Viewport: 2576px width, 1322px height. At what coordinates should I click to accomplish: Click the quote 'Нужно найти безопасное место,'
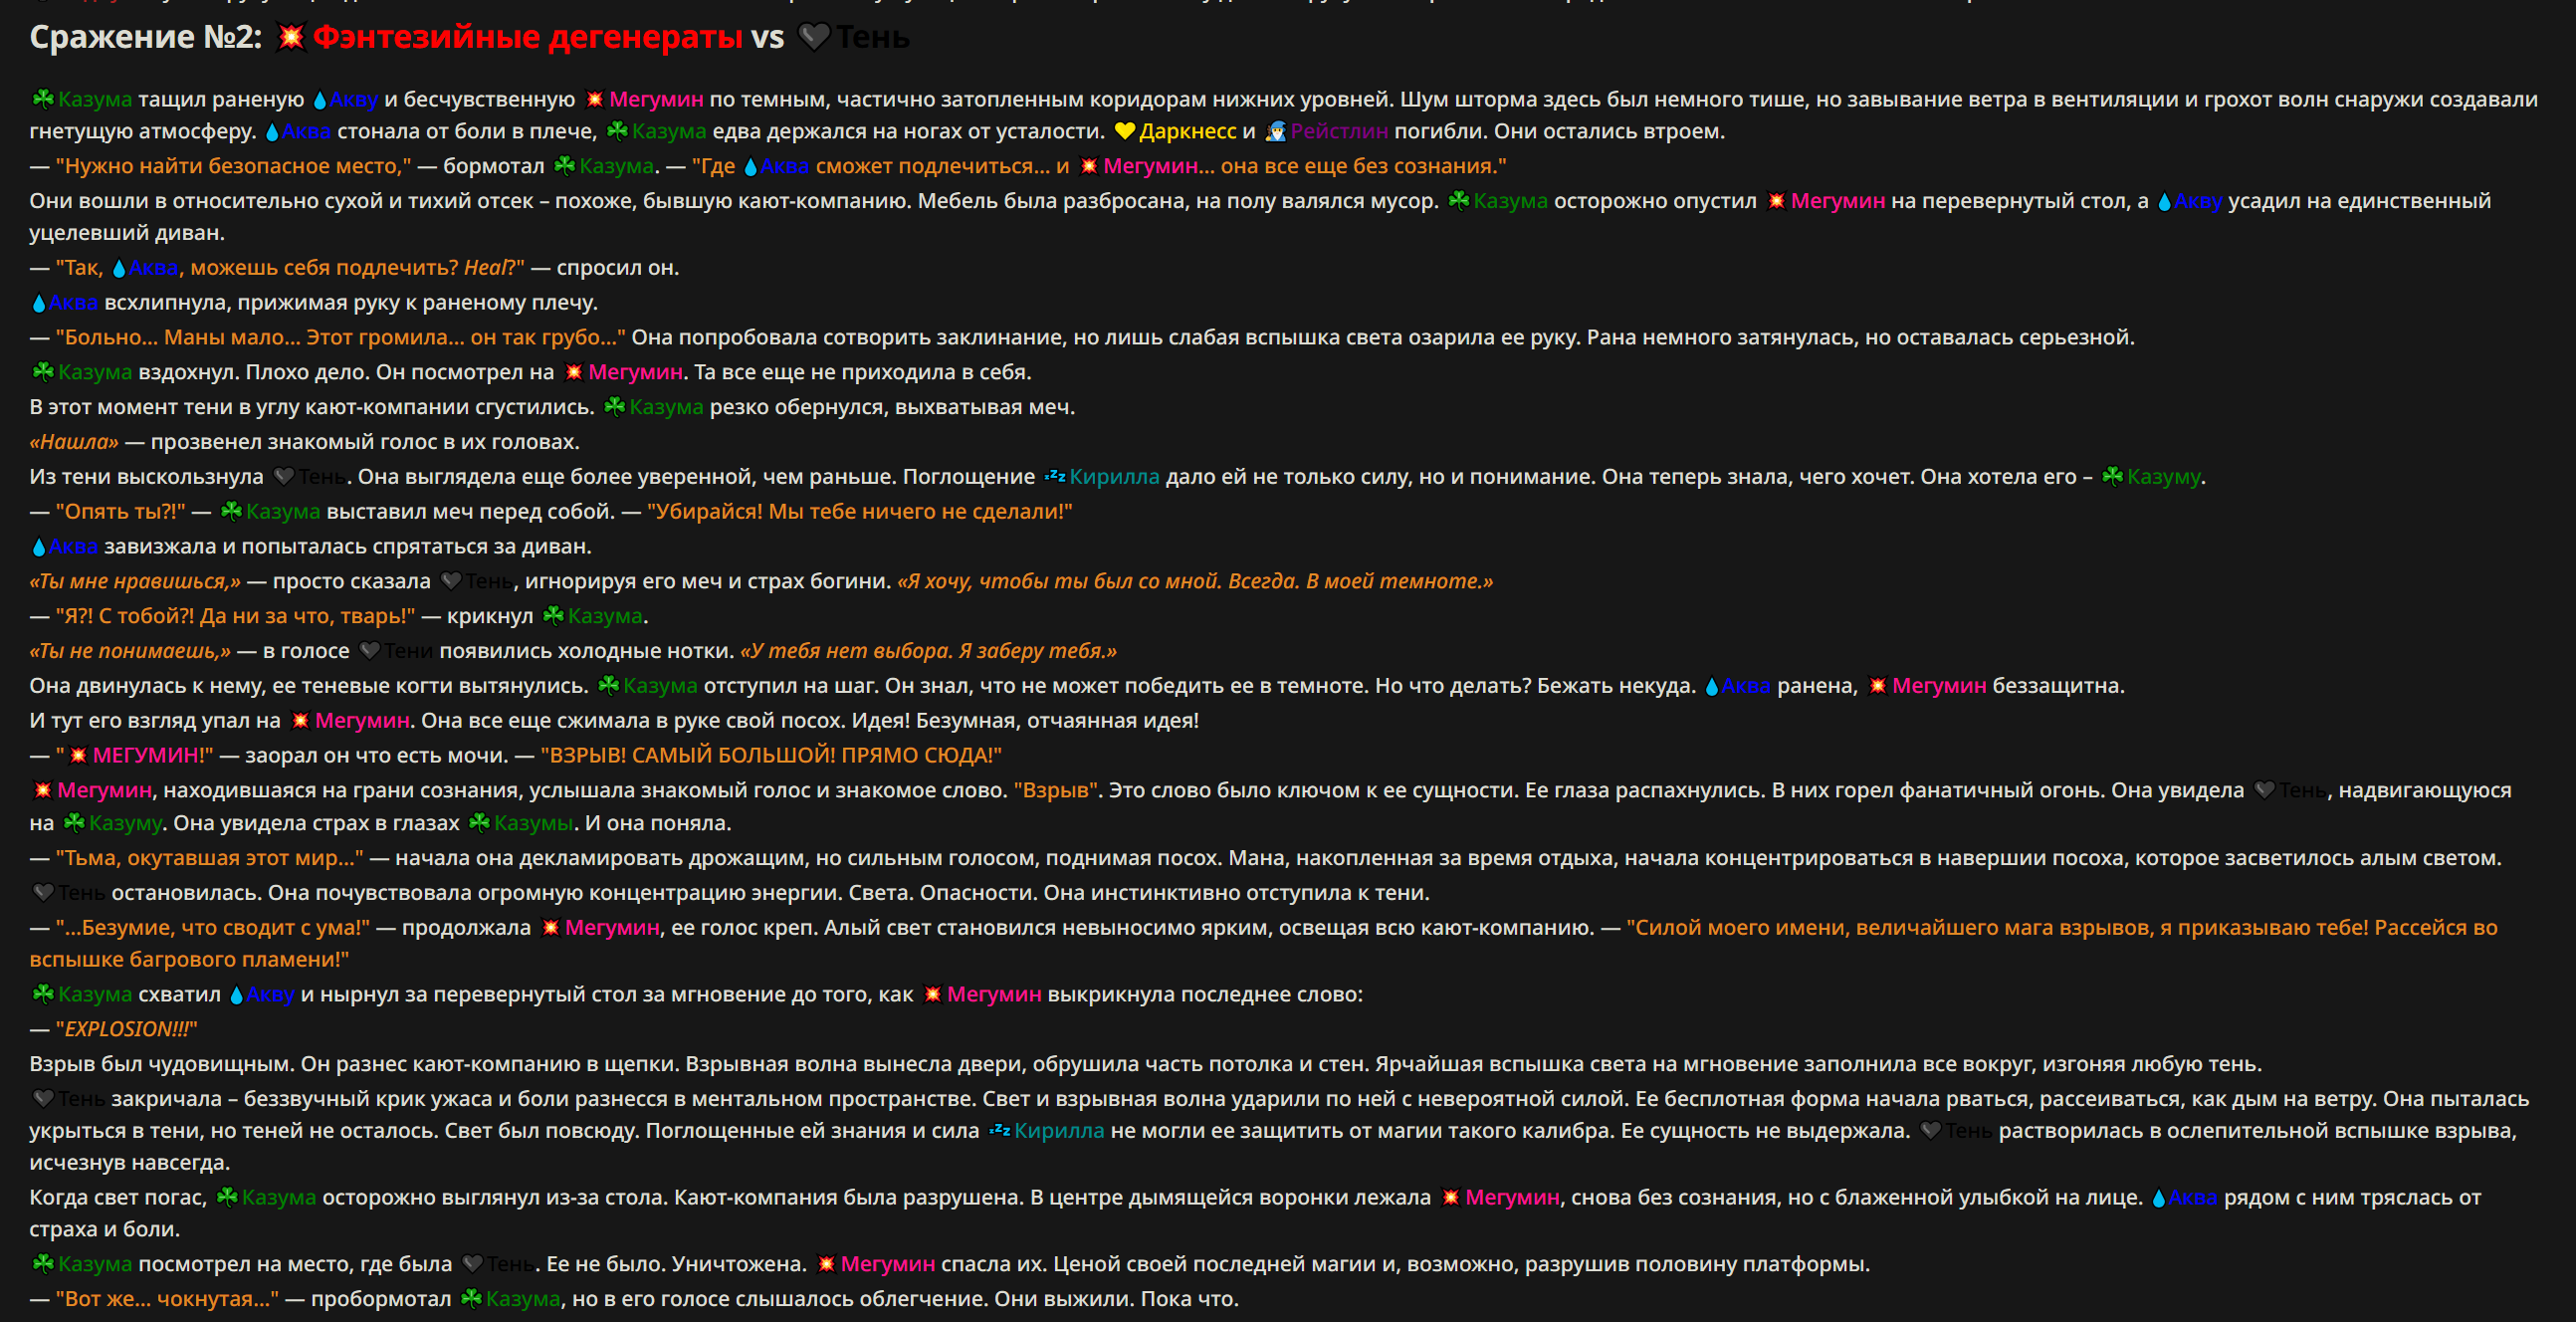pos(233,166)
